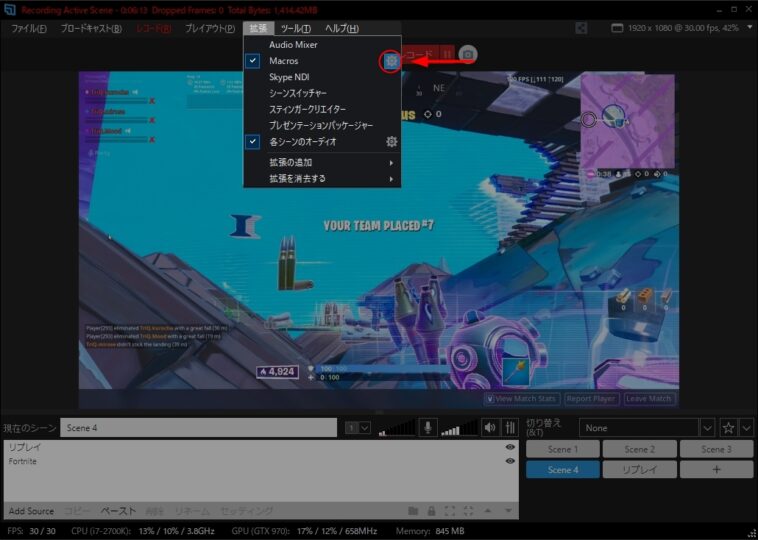Viewport: 758px width, 540px height.
Task: Click the resolution monitor icon
Action: [617, 28]
